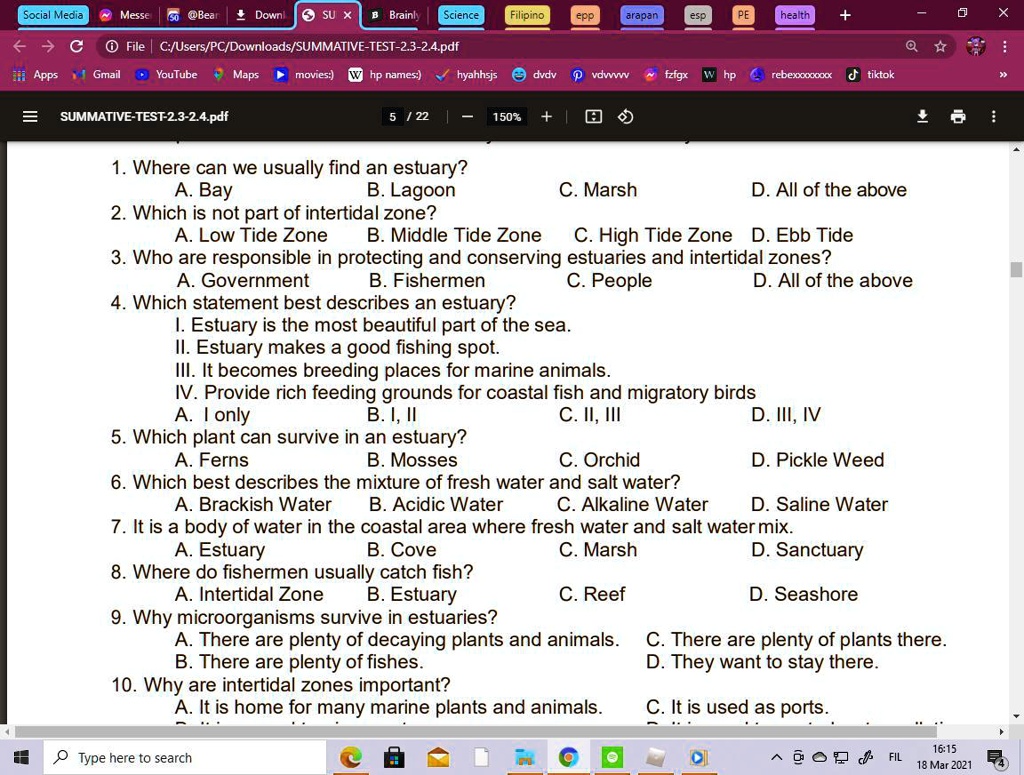The height and width of the screenshot is (775, 1024).
Task: Bookmark this page with the star icon
Action: (x=939, y=46)
